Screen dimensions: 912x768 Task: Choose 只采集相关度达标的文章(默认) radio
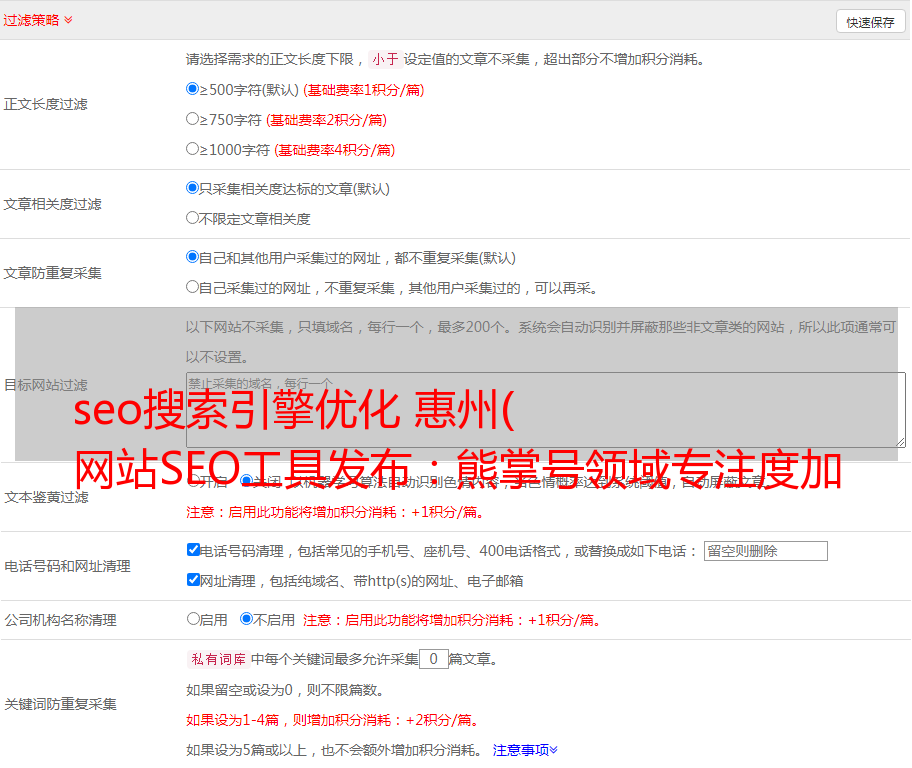(x=192, y=188)
